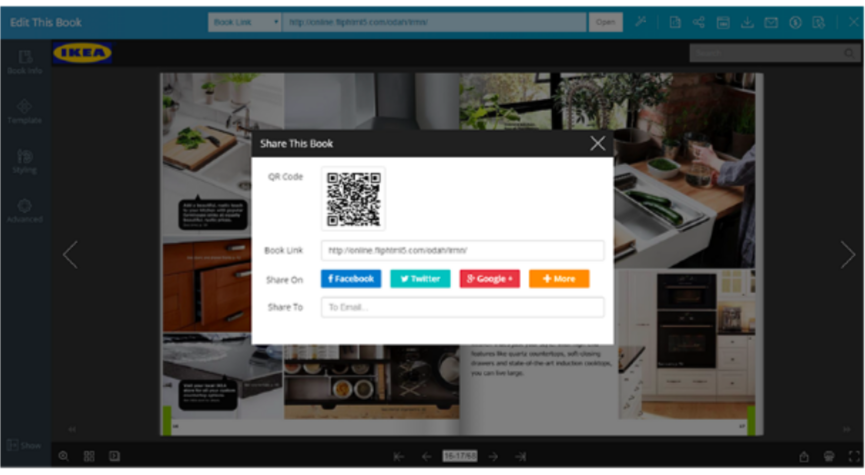The image size is (865, 475).
Task: Click the URL field in top bar
Action: [x=434, y=22]
